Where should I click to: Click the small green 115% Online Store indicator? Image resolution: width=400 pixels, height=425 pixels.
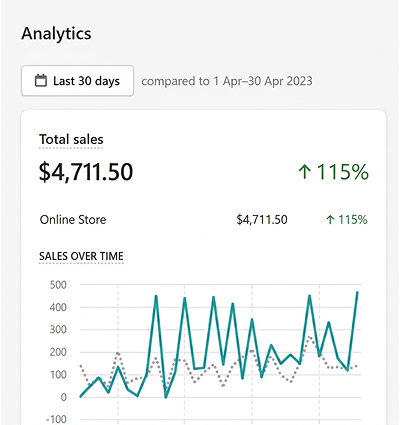pyautogui.click(x=347, y=220)
